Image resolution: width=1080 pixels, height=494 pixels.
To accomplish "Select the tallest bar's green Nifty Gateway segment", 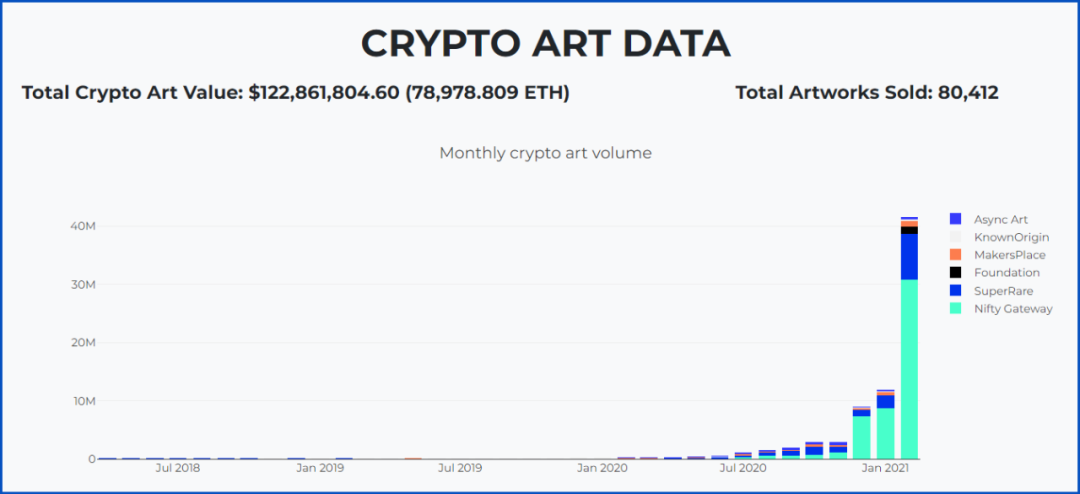I will tap(909, 370).
